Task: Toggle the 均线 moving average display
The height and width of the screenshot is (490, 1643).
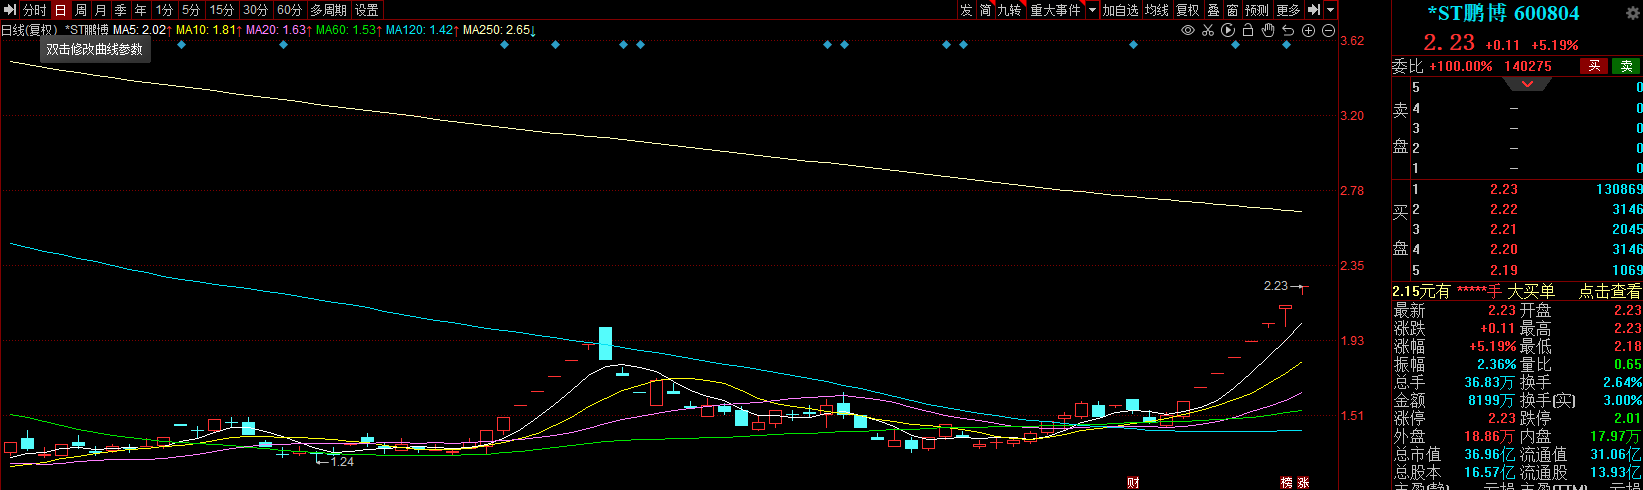Action: [x=1157, y=10]
